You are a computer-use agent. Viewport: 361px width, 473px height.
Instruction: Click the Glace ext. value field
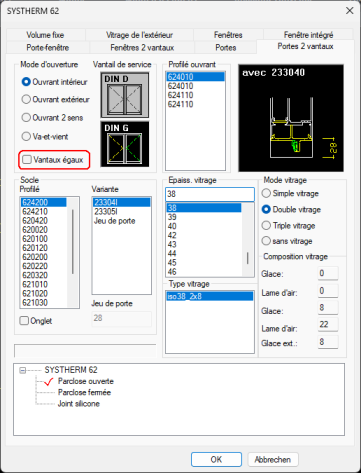328,342
